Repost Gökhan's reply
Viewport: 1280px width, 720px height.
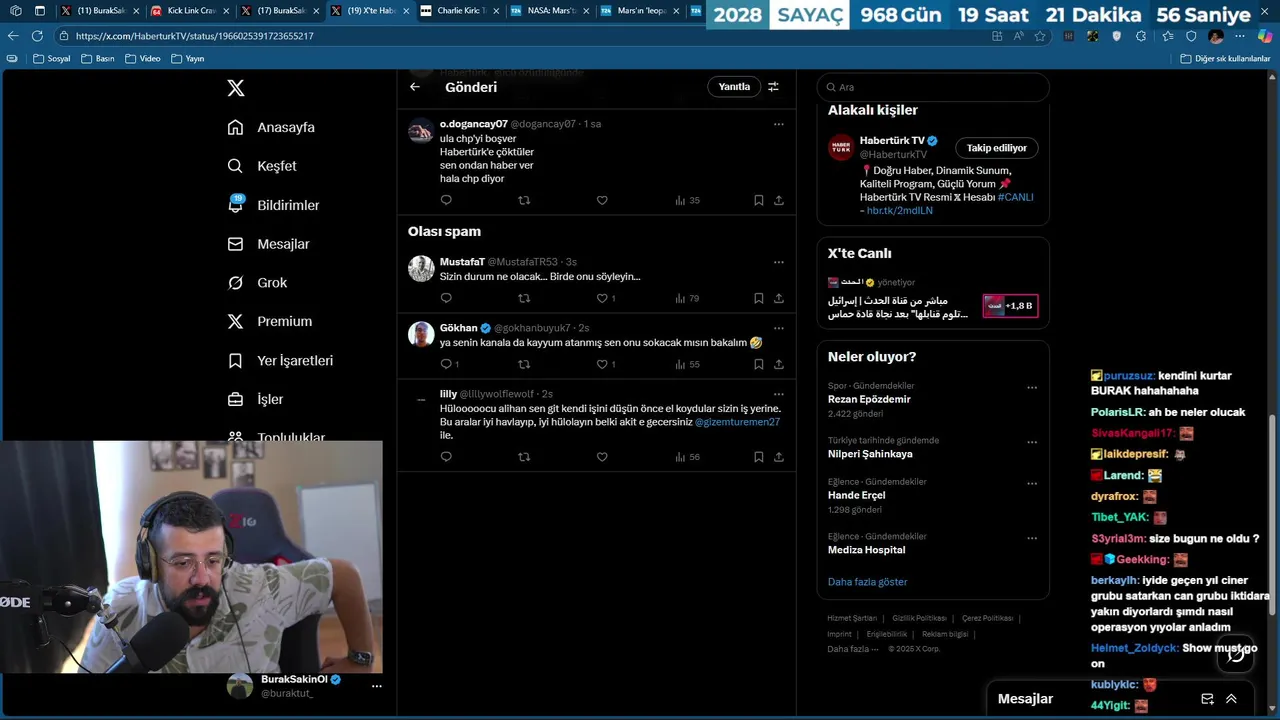coord(524,364)
